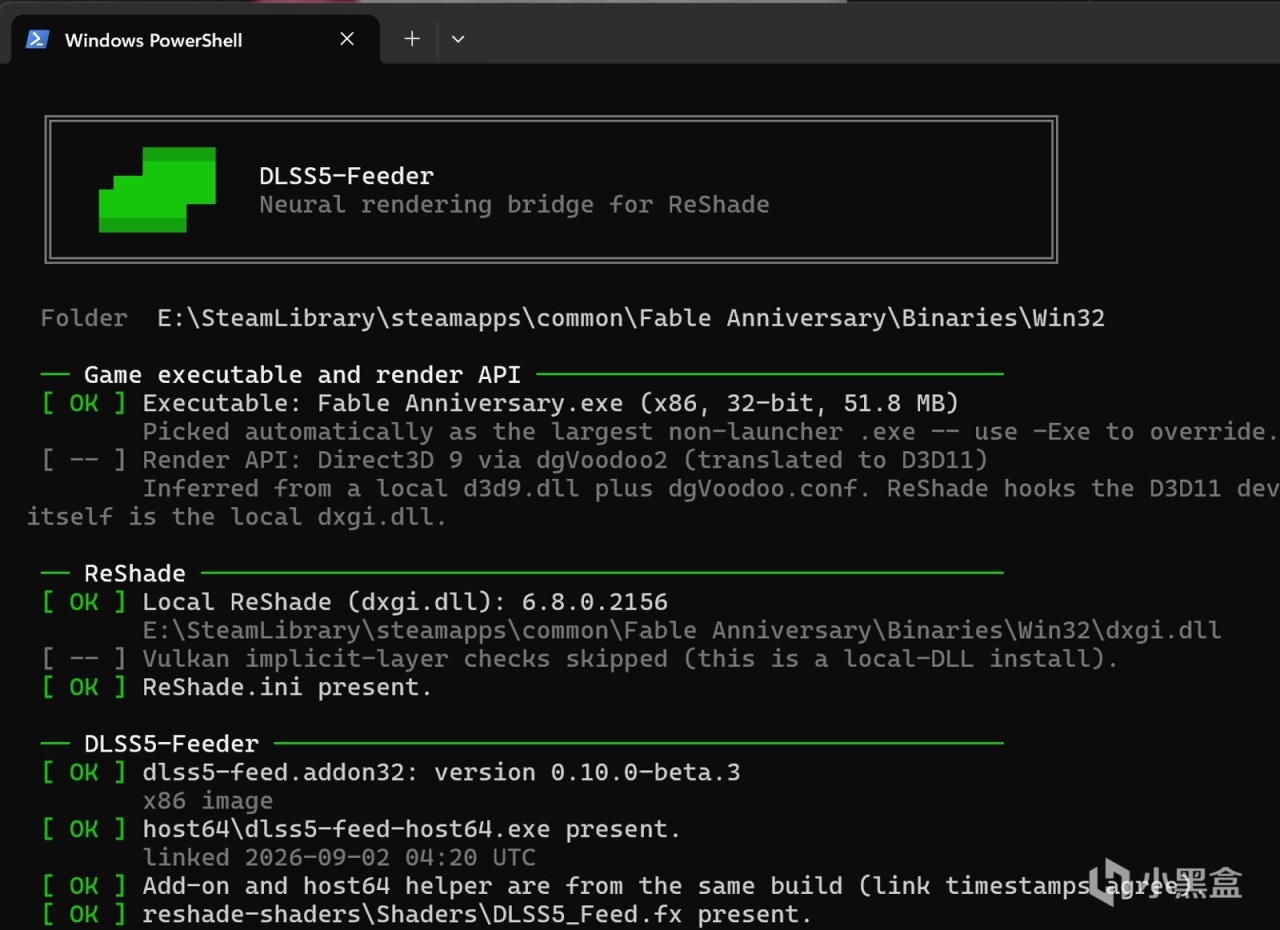Expand the new tab profile dropdown
Image resolution: width=1280 pixels, height=930 pixels.
tap(458, 39)
